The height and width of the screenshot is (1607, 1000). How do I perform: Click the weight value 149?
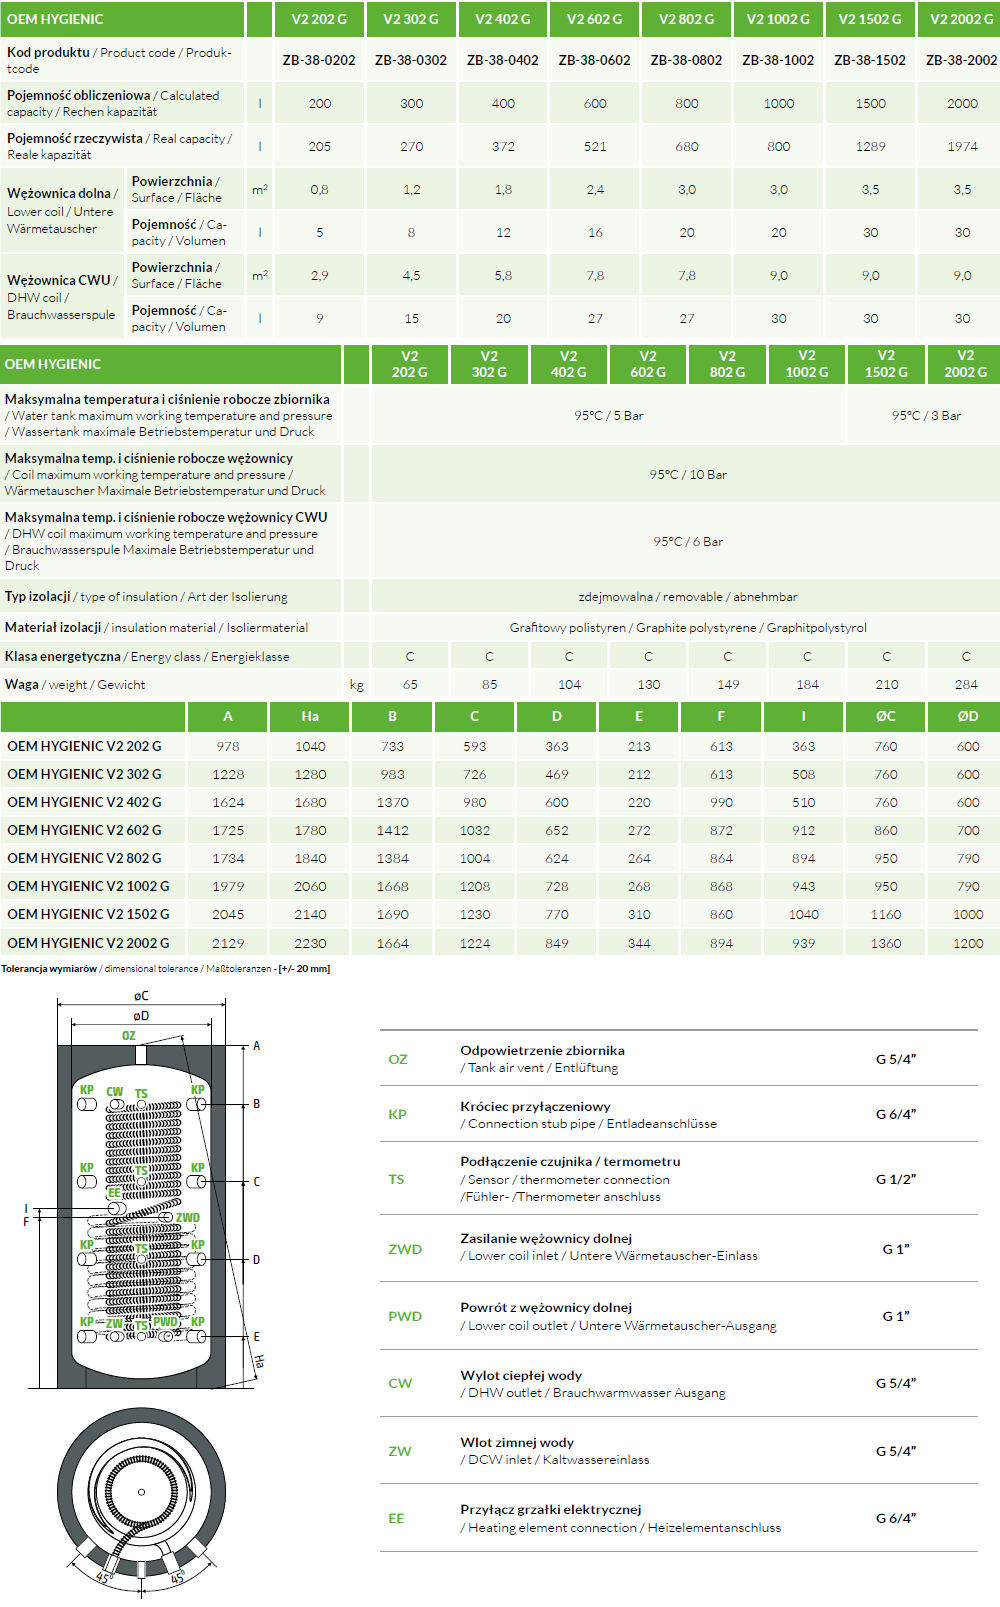(728, 684)
